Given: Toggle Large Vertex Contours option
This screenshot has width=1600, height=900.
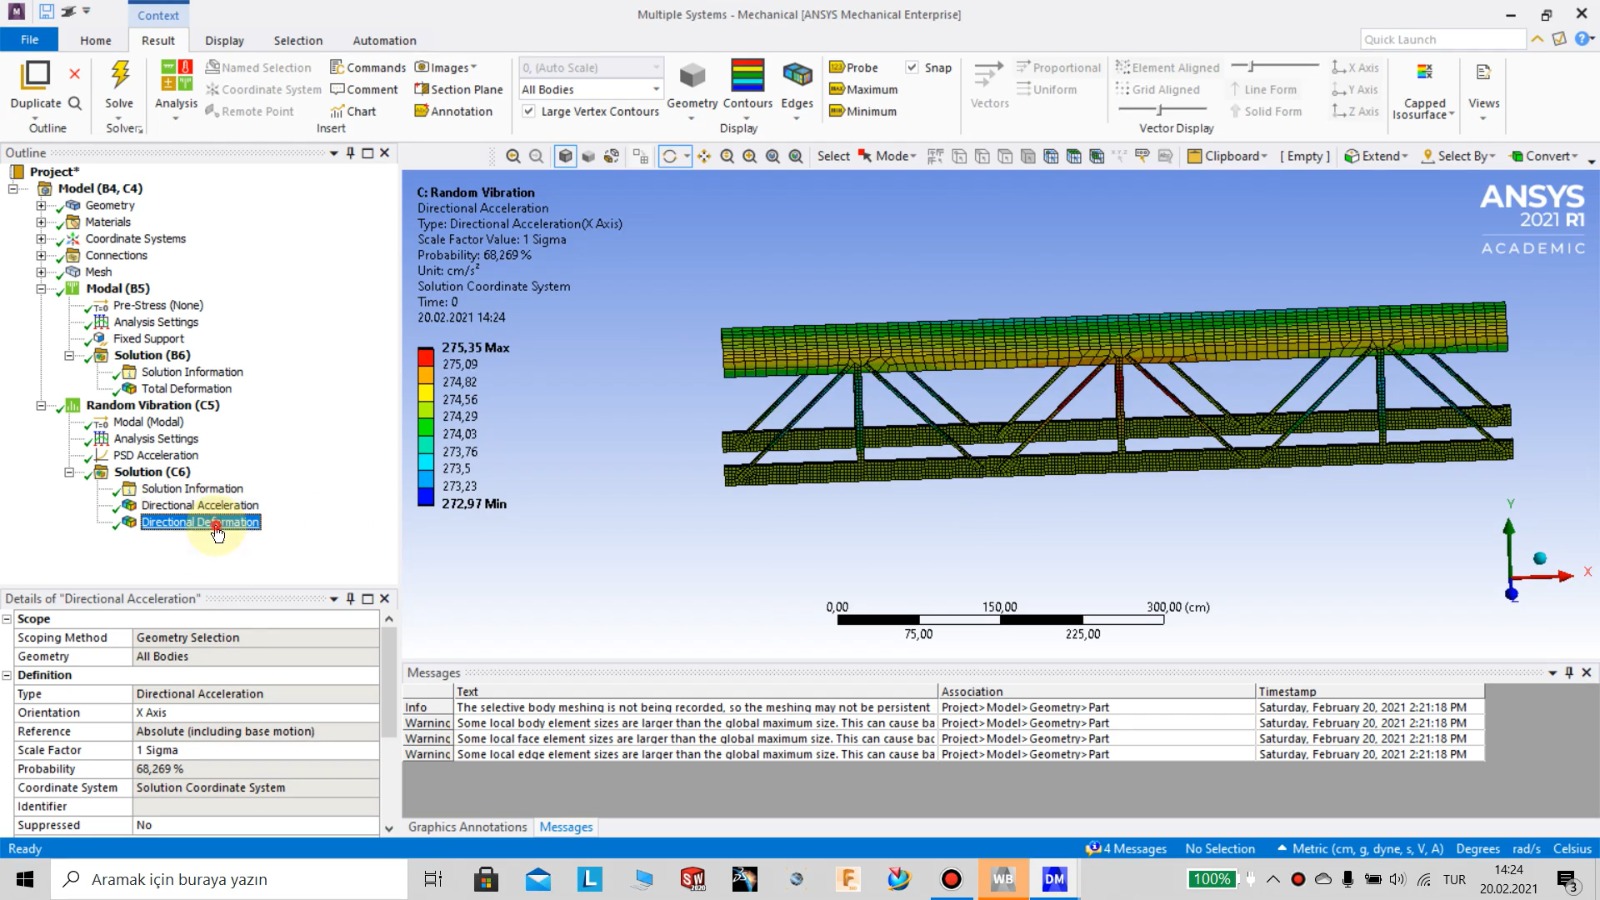Looking at the screenshot, I should [528, 112].
